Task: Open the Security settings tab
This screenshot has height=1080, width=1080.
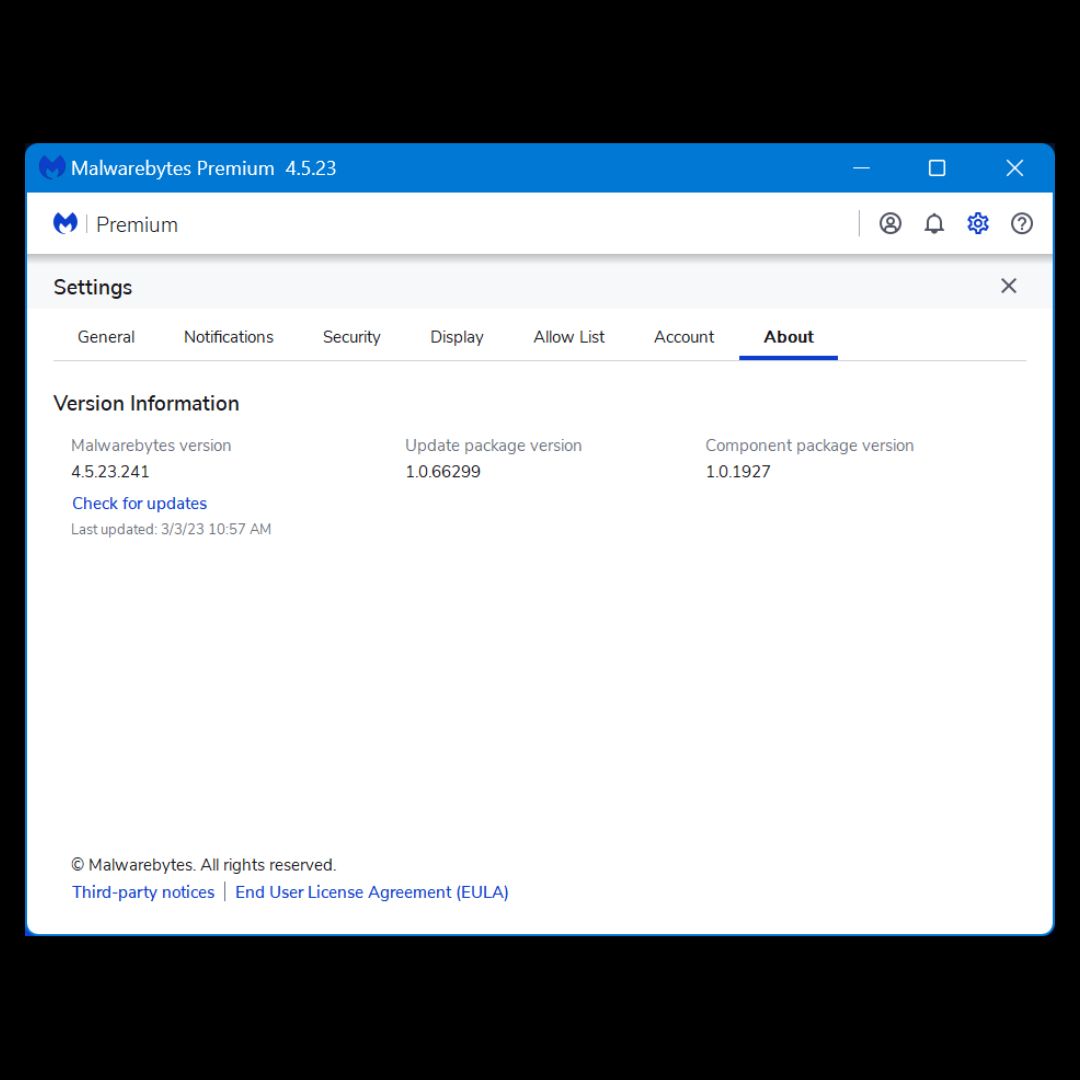Action: [351, 337]
